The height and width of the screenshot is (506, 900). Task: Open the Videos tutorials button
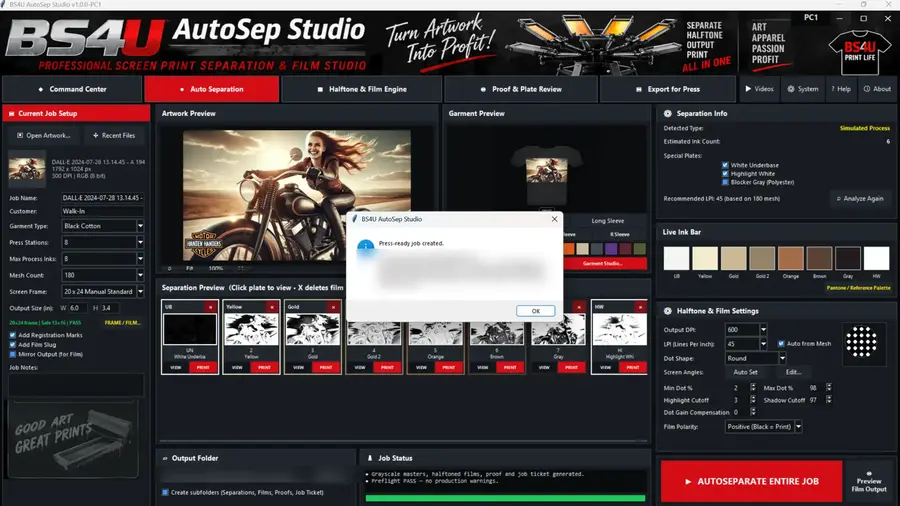pos(759,89)
